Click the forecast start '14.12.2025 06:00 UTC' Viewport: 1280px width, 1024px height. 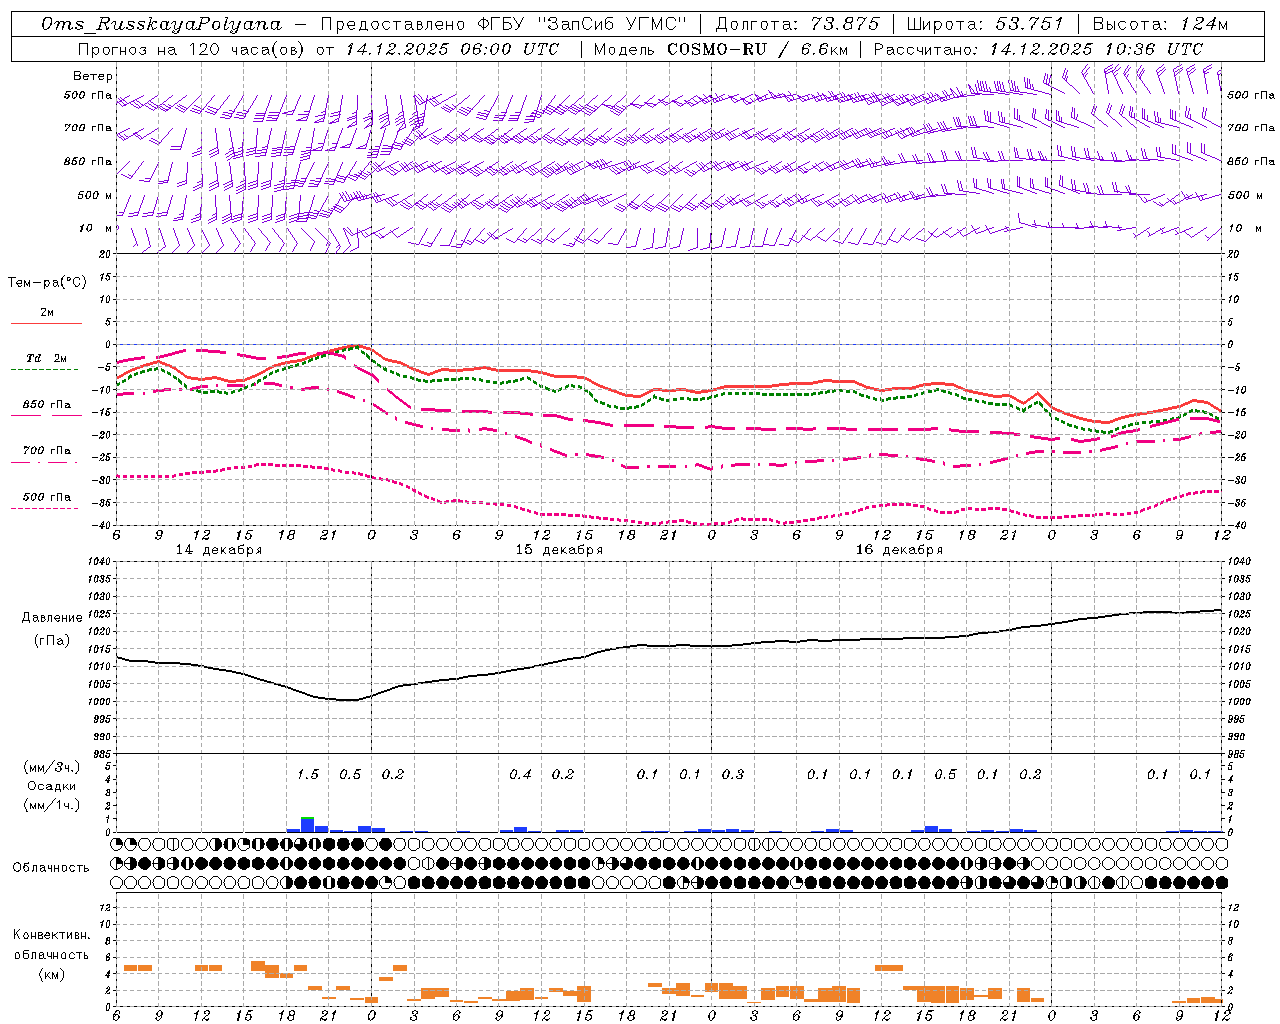[x=452, y=49]
